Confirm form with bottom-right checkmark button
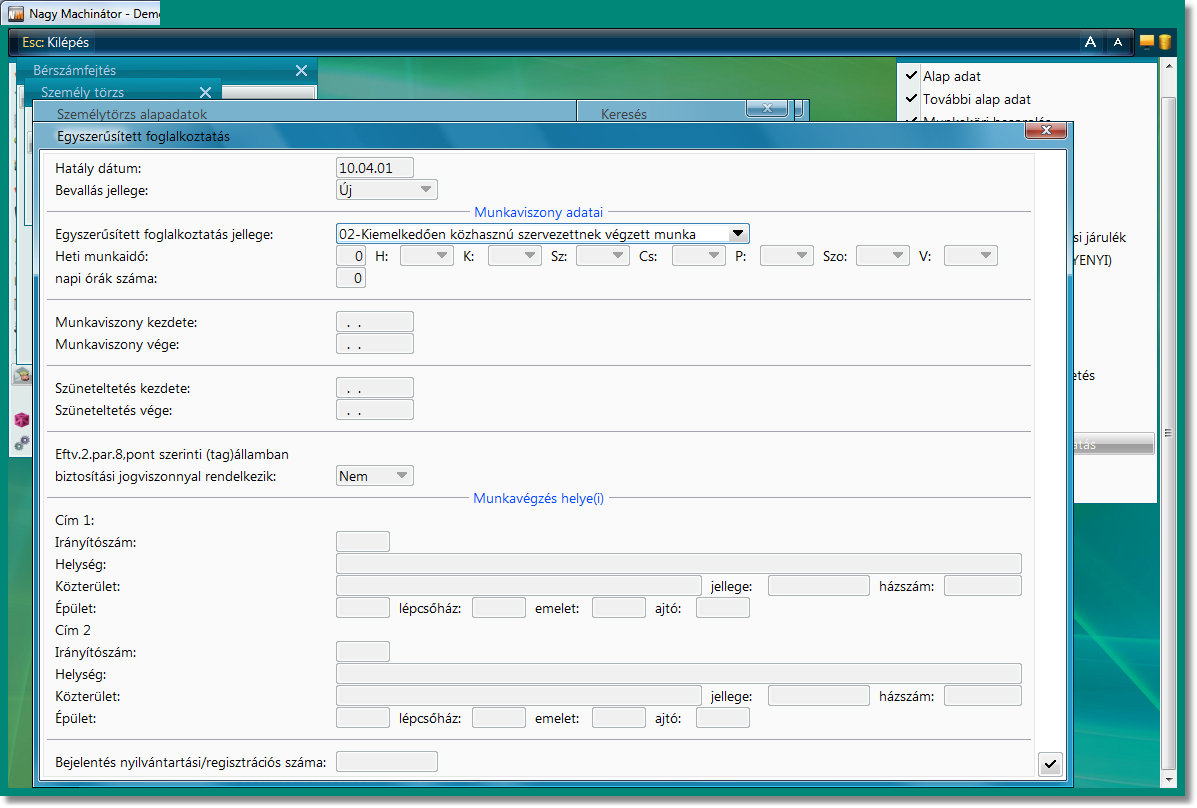1197x808 pixels. coord(1050,764)
